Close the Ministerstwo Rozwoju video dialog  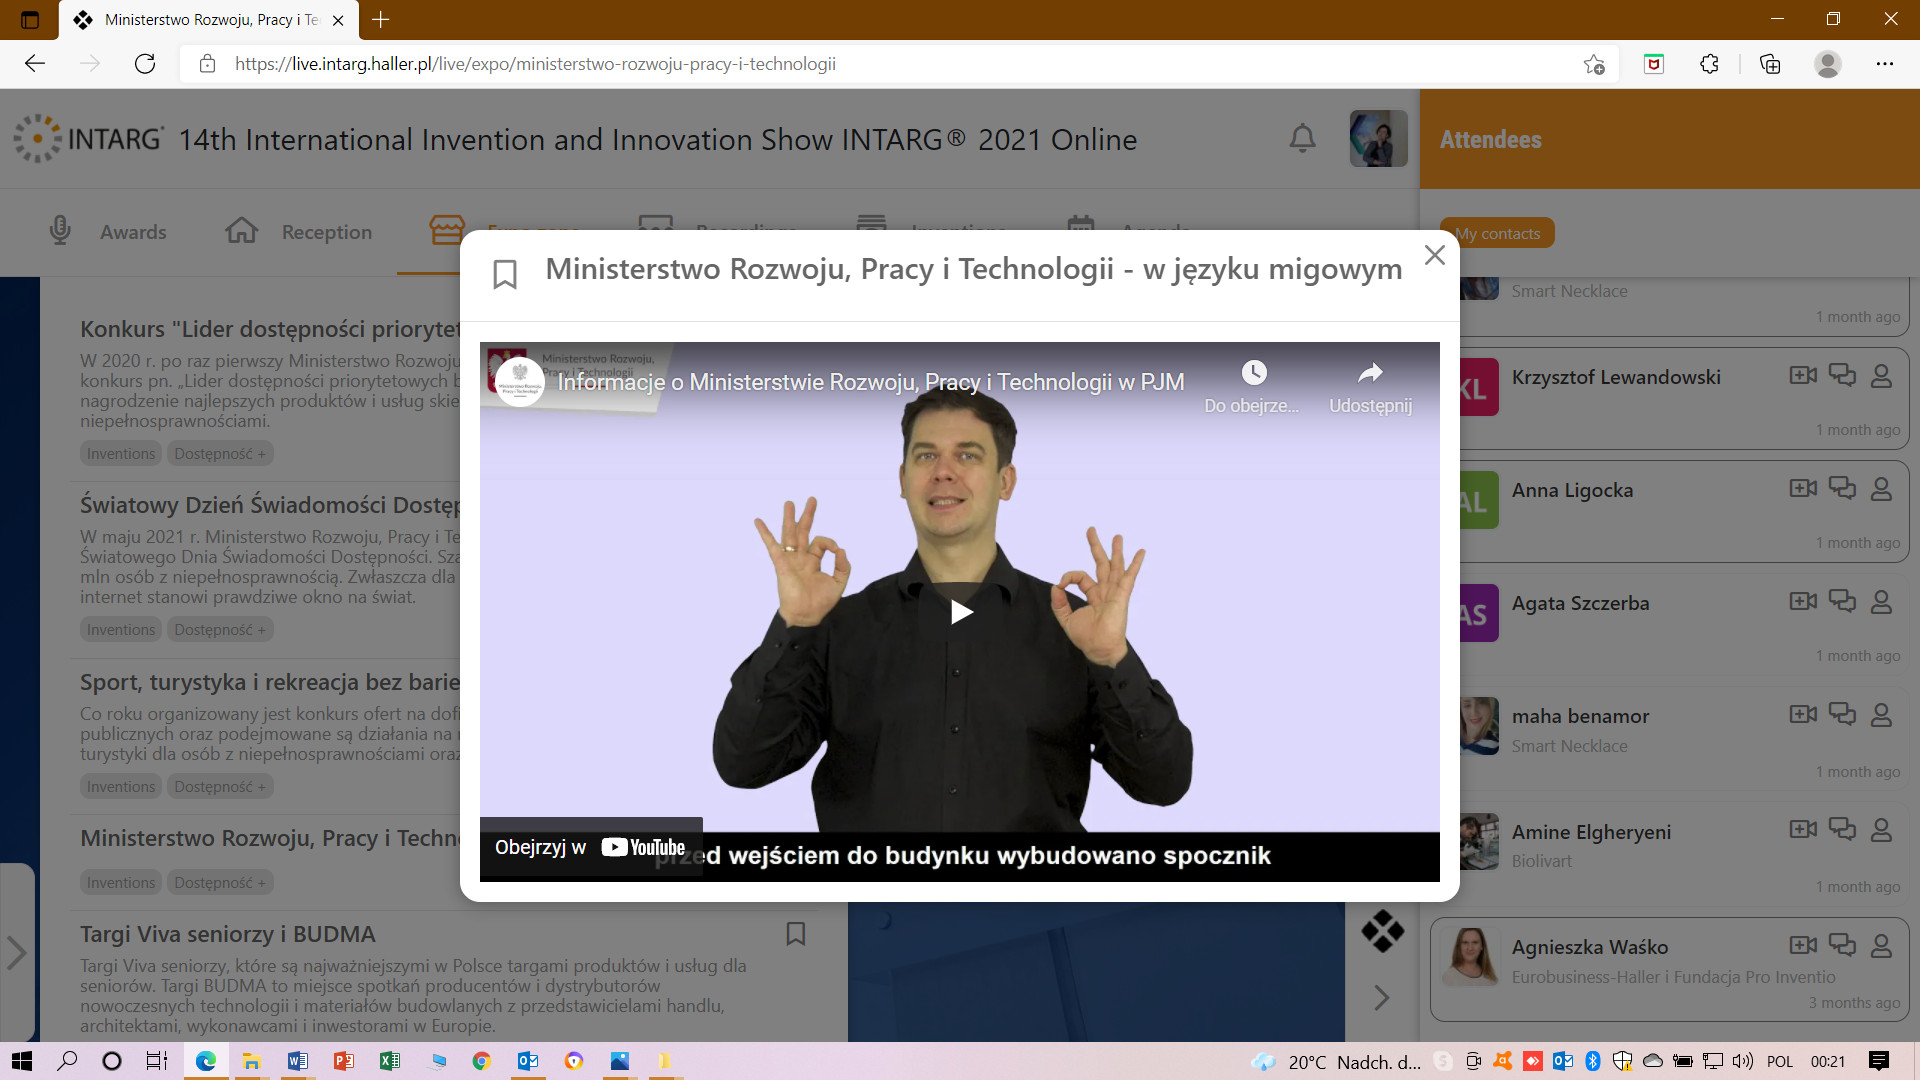pos(1435,255)
